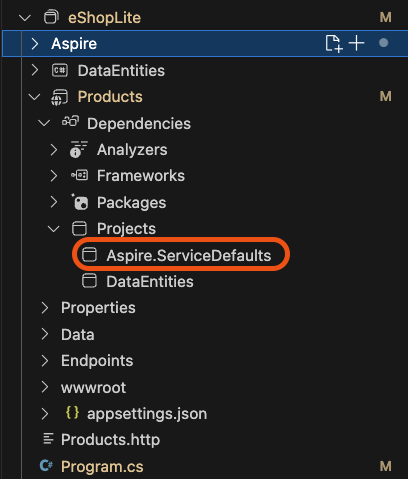Screen dimensions: 408x479
Task: Click the Analyzers icon
Action: pyautogui.click(x=78, y=149)
